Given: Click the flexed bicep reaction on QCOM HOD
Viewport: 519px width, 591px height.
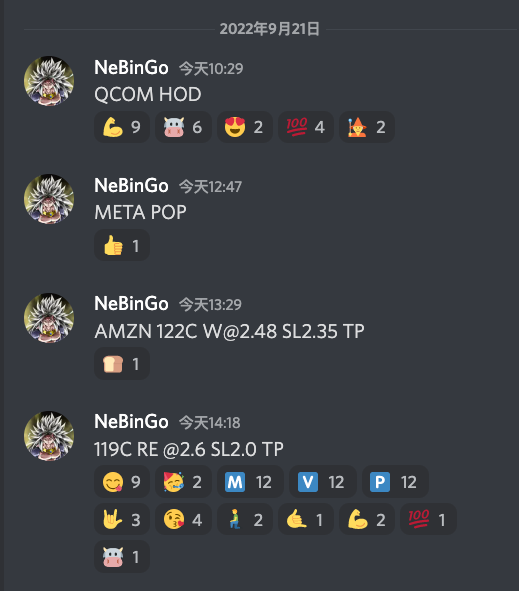Looking at the screenshot, I should click(x=122, y=127).
